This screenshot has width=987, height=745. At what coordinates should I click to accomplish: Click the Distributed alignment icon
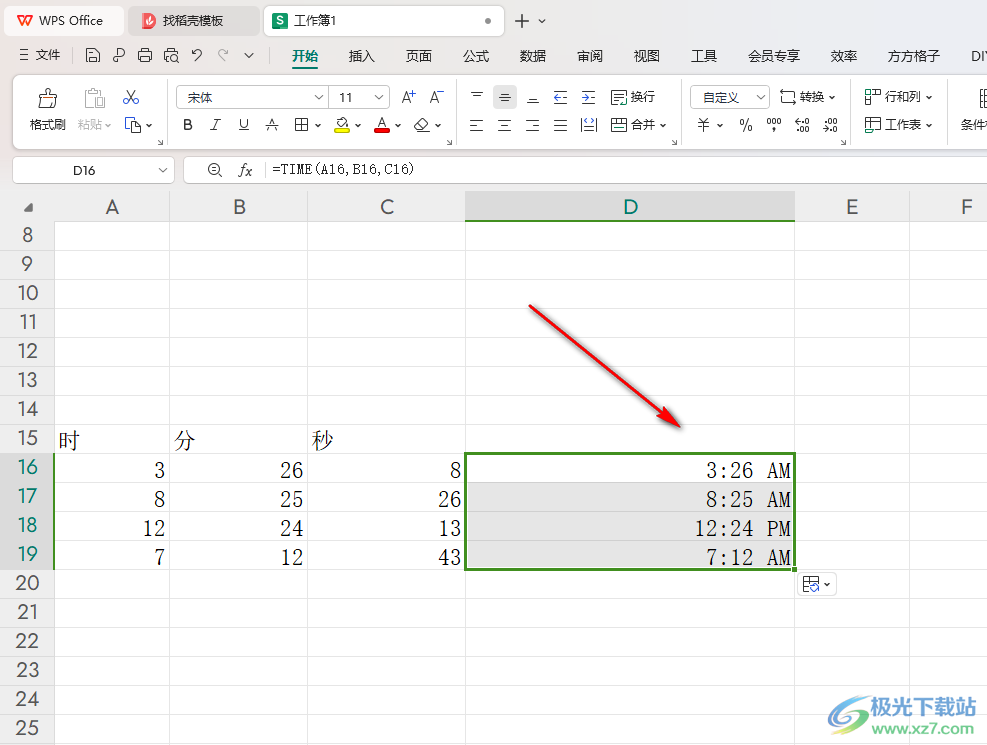tap(589, 125)
